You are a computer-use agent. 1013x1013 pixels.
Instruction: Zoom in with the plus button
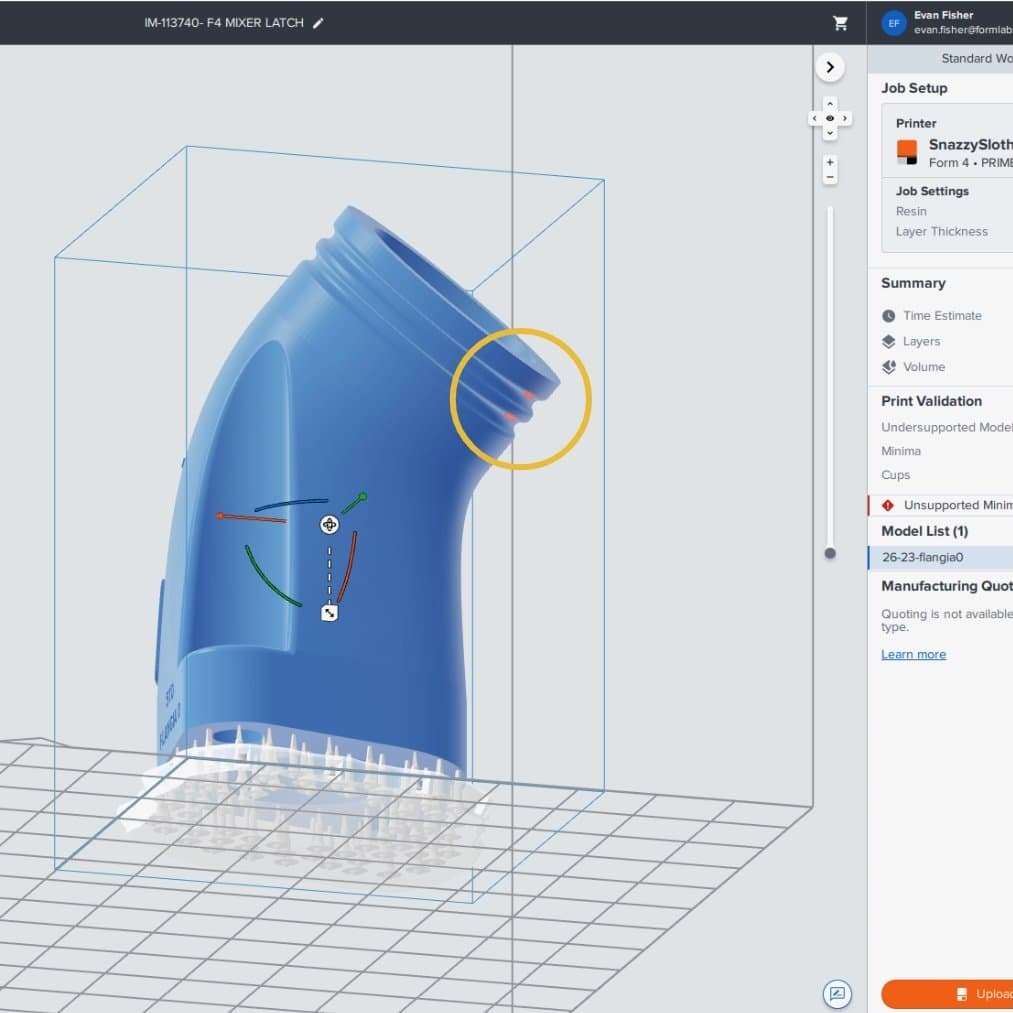click(x=830, y=162)
